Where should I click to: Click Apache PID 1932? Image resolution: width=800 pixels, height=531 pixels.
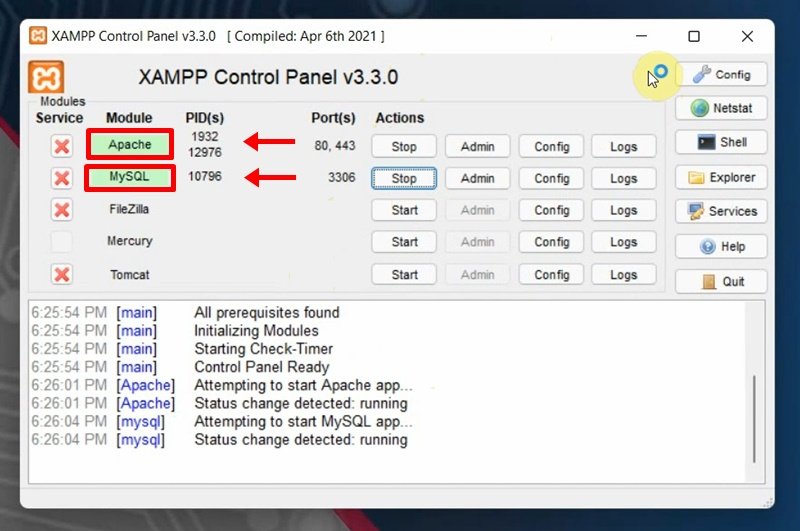pyautogui.click(x=205, y=136)
